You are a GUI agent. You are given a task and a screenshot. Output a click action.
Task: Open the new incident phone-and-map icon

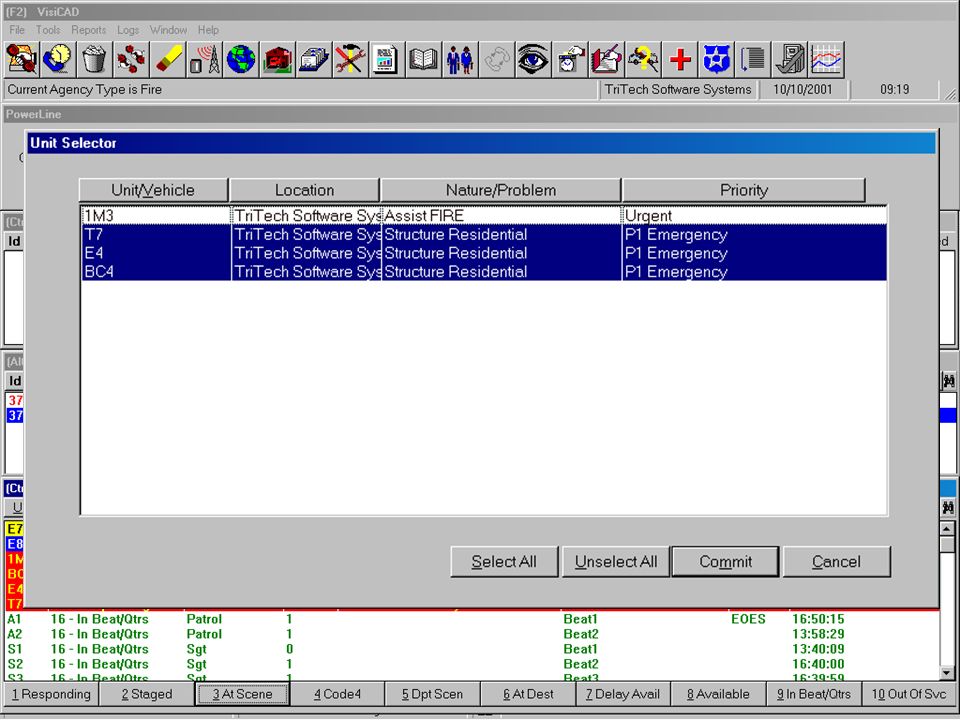(x=21, y=59)
